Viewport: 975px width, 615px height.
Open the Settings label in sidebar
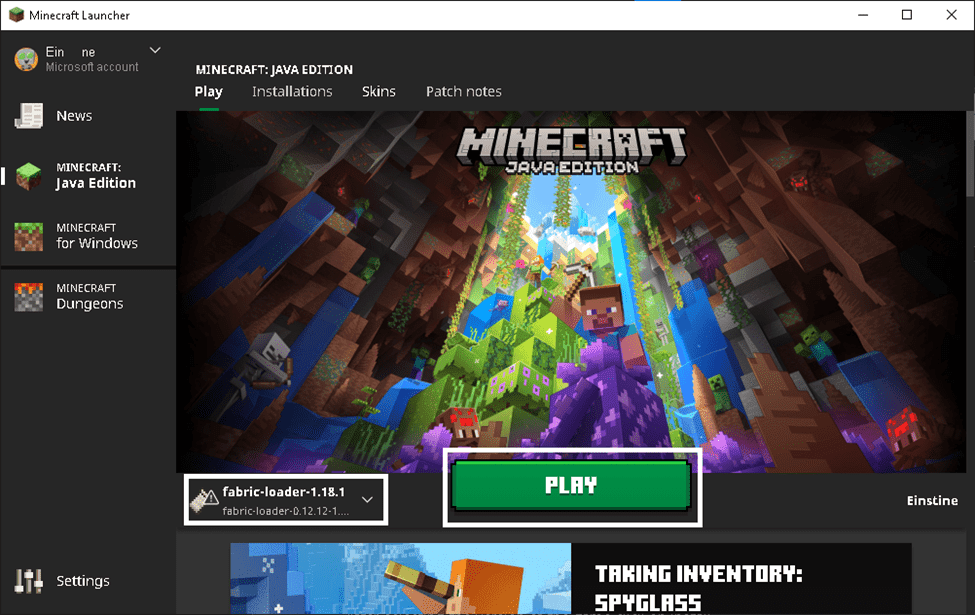83,581
